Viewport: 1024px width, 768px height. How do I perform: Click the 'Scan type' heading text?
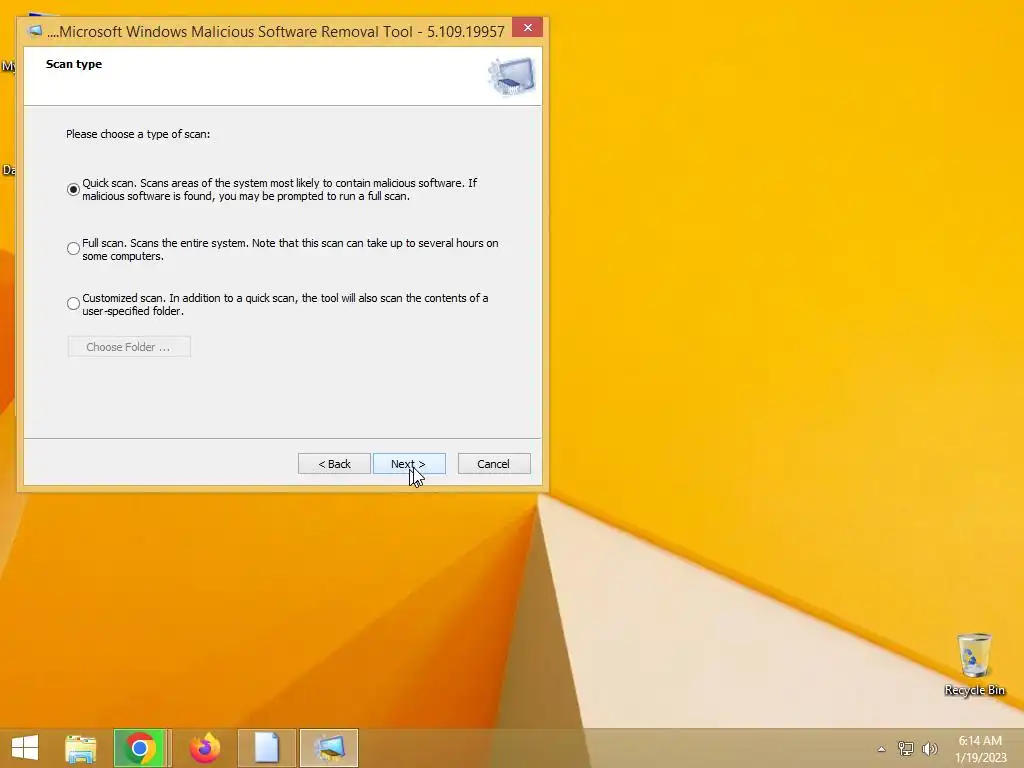[74, 64]
